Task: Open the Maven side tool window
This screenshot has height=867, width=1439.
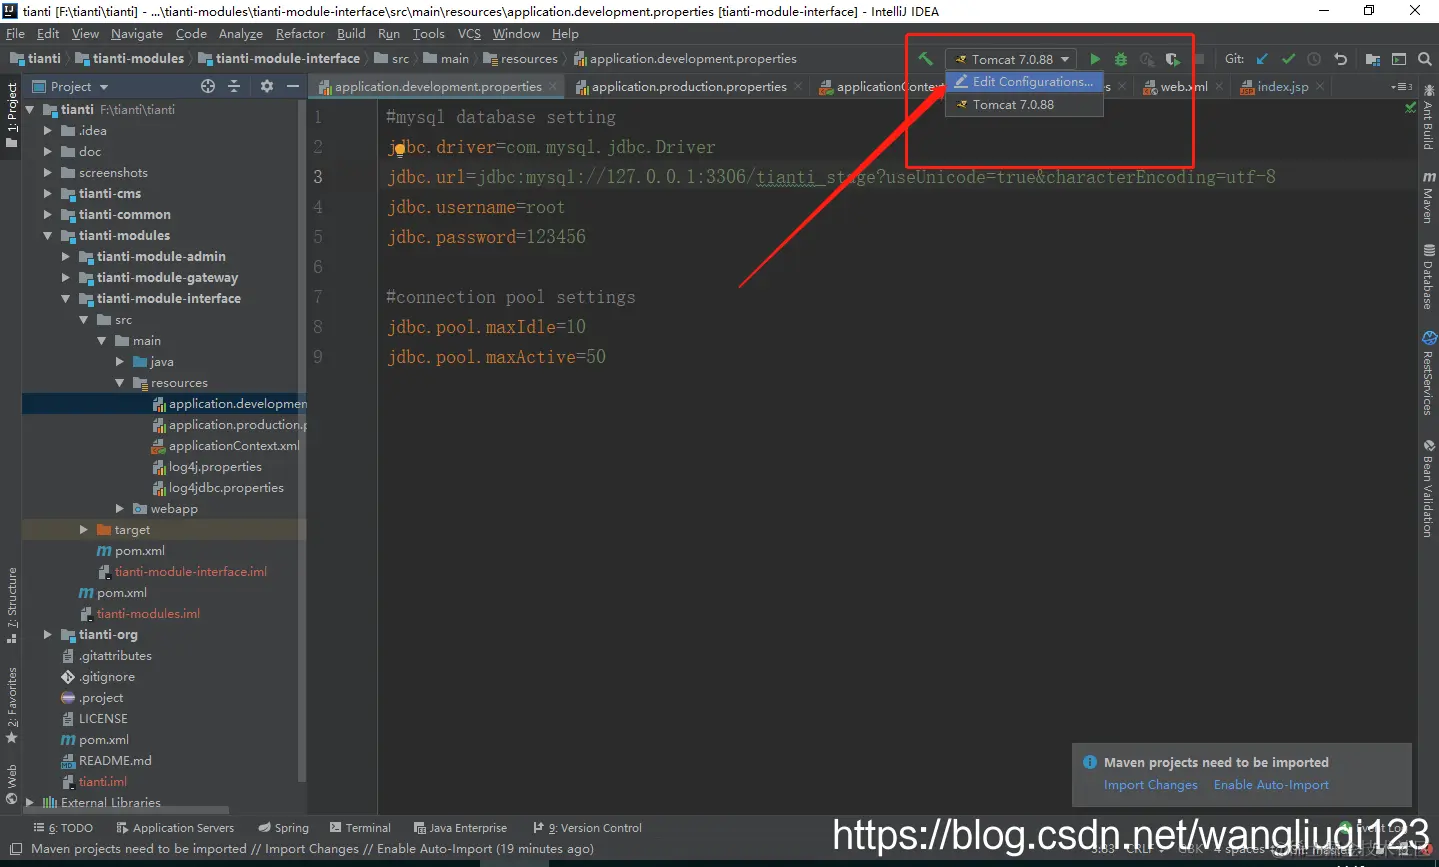Action: point(1428,197)
